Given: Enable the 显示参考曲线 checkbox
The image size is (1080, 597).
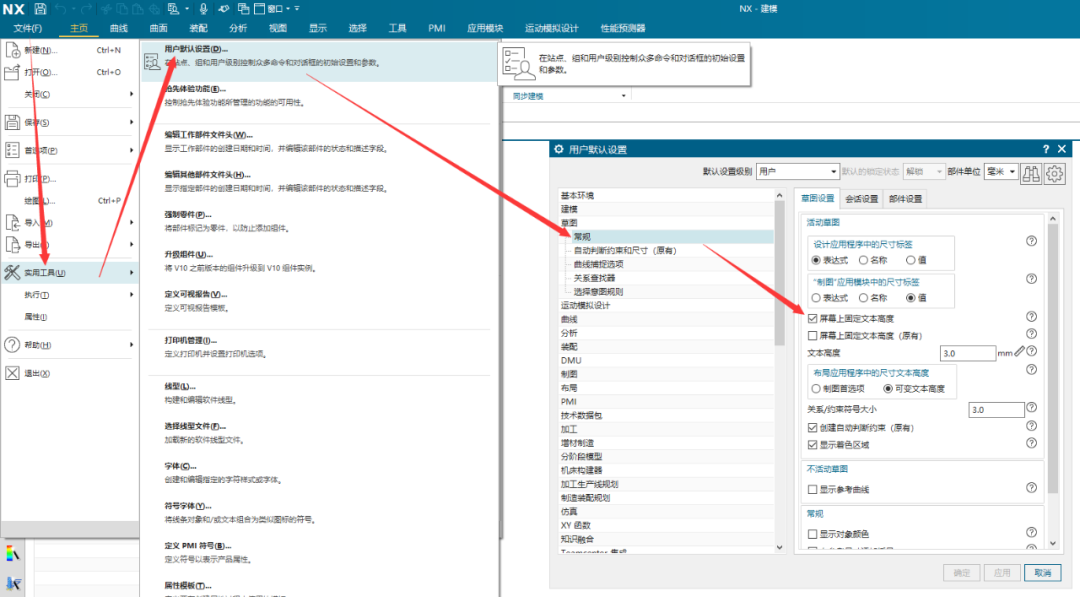Looking at the screenshot, I should pyautogui.click(x=812, y=490).
